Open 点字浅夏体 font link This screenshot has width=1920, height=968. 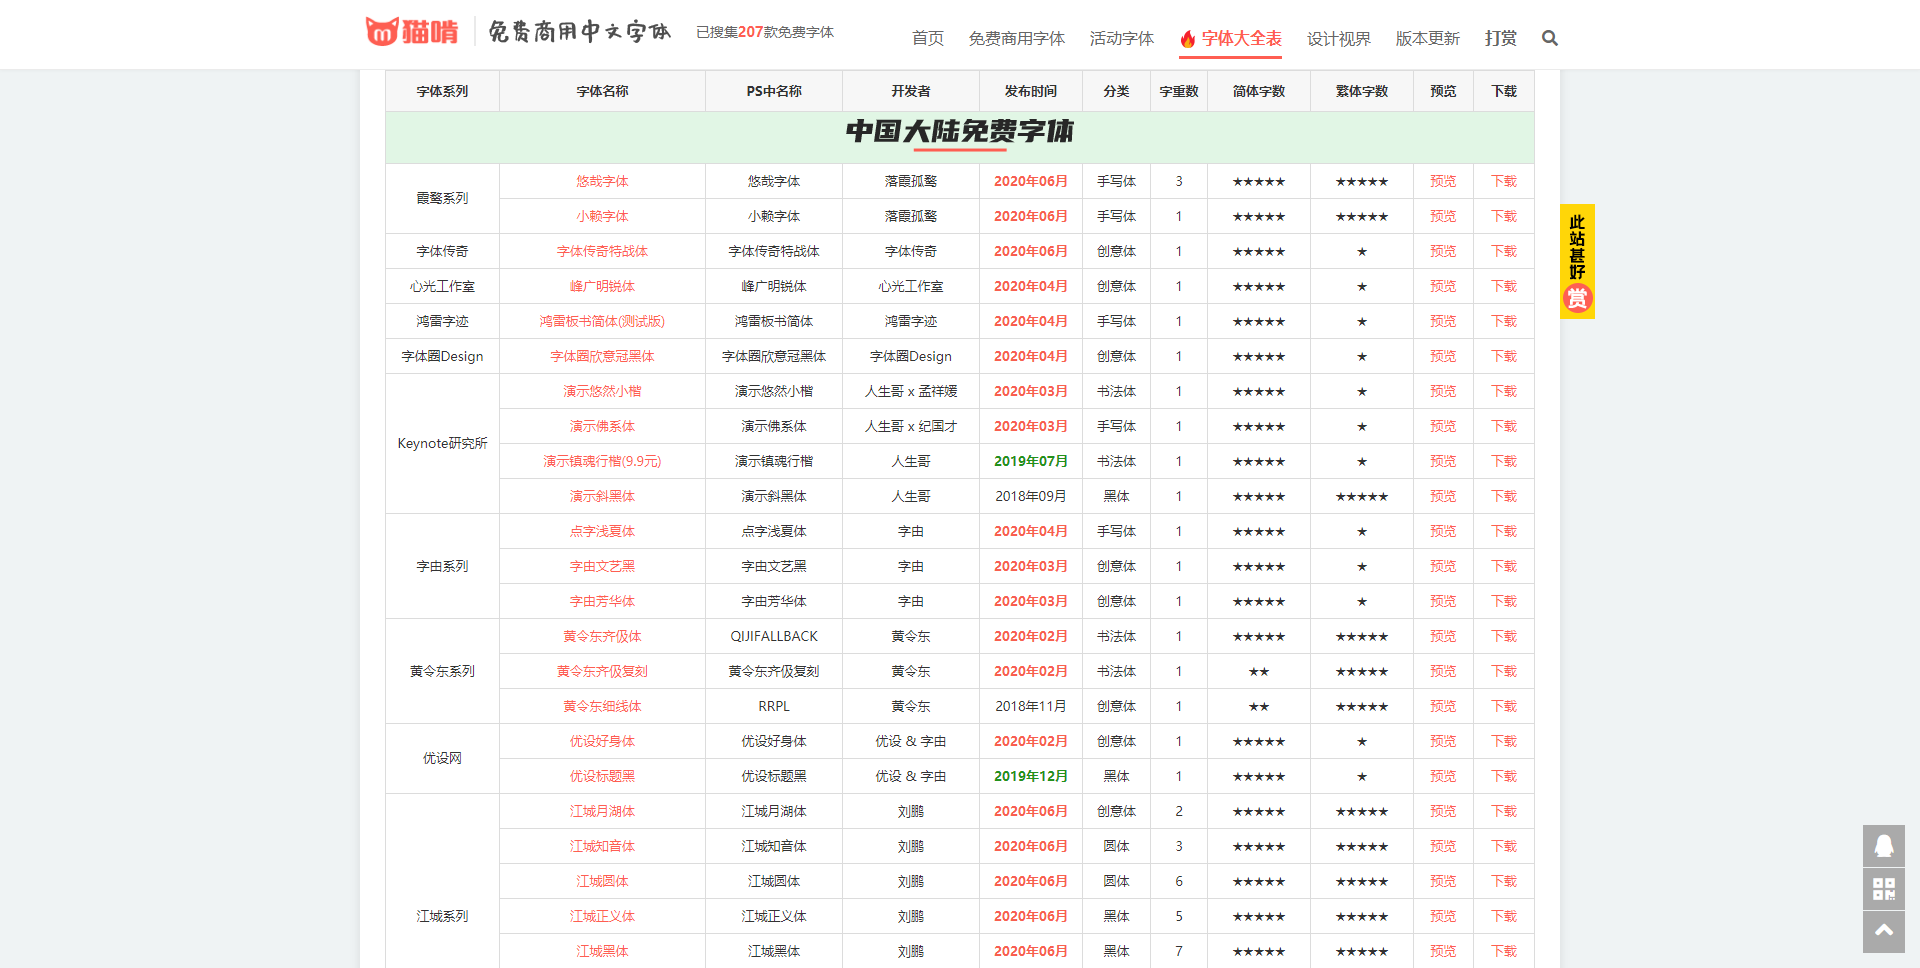tap(602, 531)
